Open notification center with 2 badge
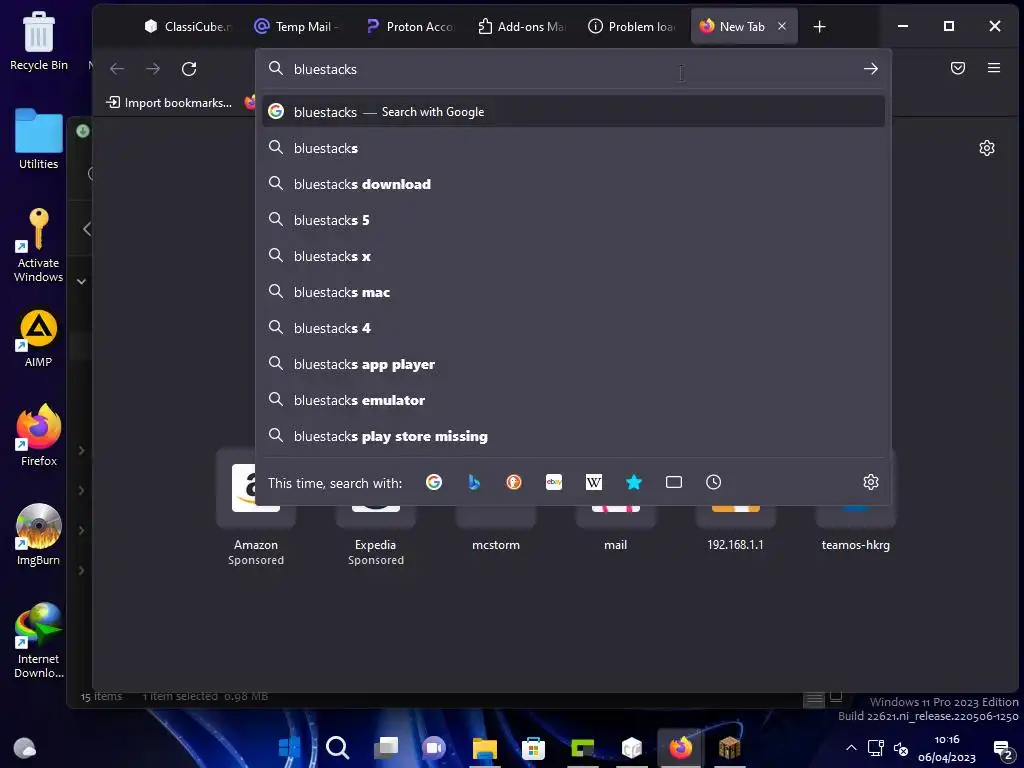Viewport: 1024px width, 768px height. (x=1002, y=749)
